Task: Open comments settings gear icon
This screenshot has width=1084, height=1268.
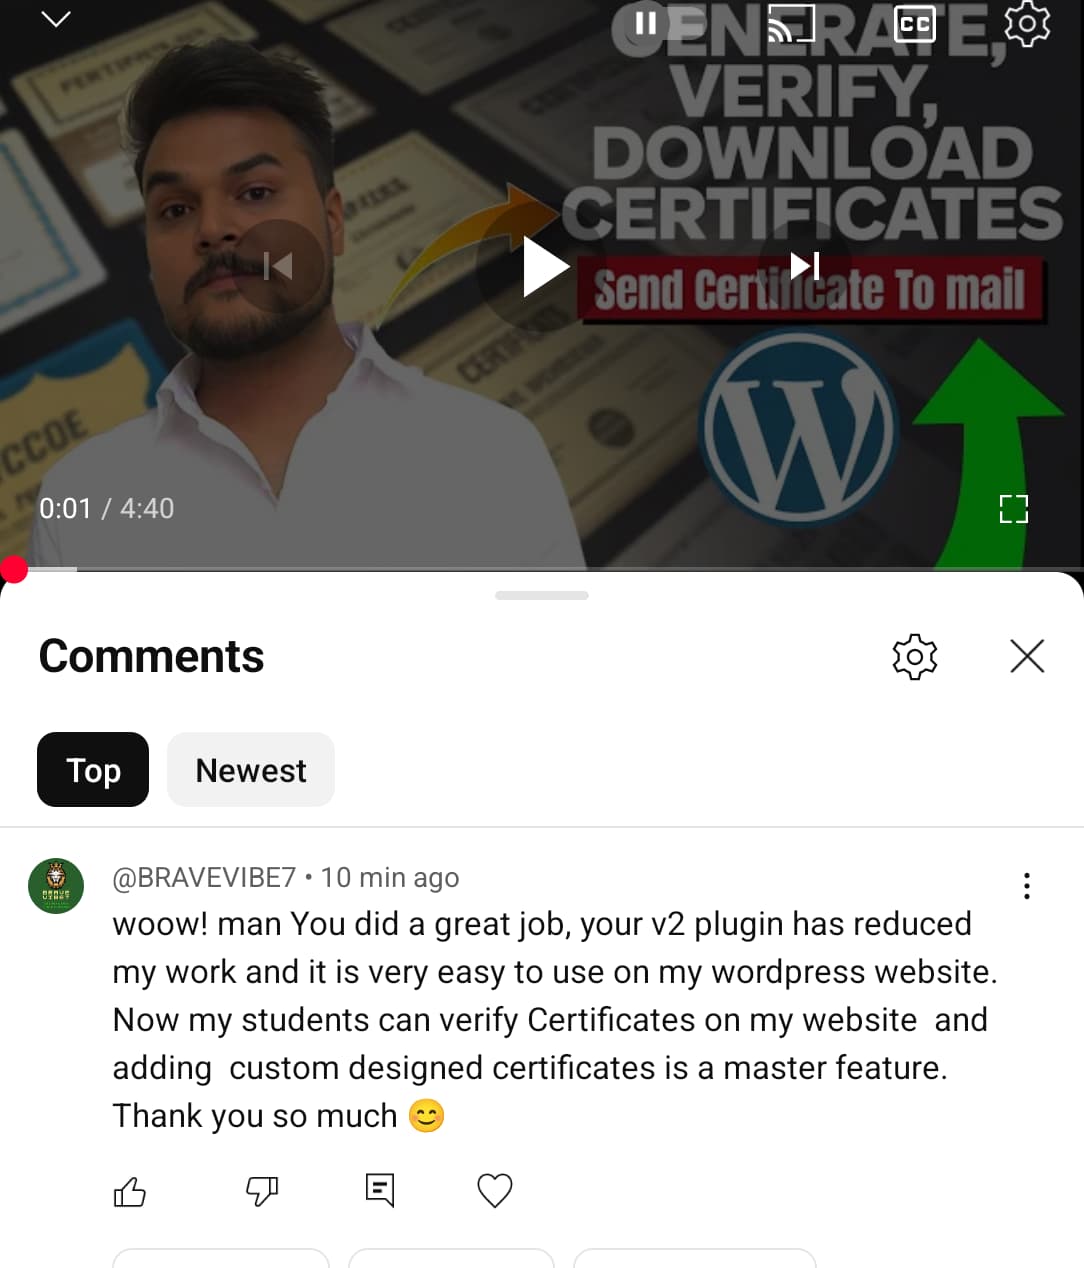Action: point(915,657)
